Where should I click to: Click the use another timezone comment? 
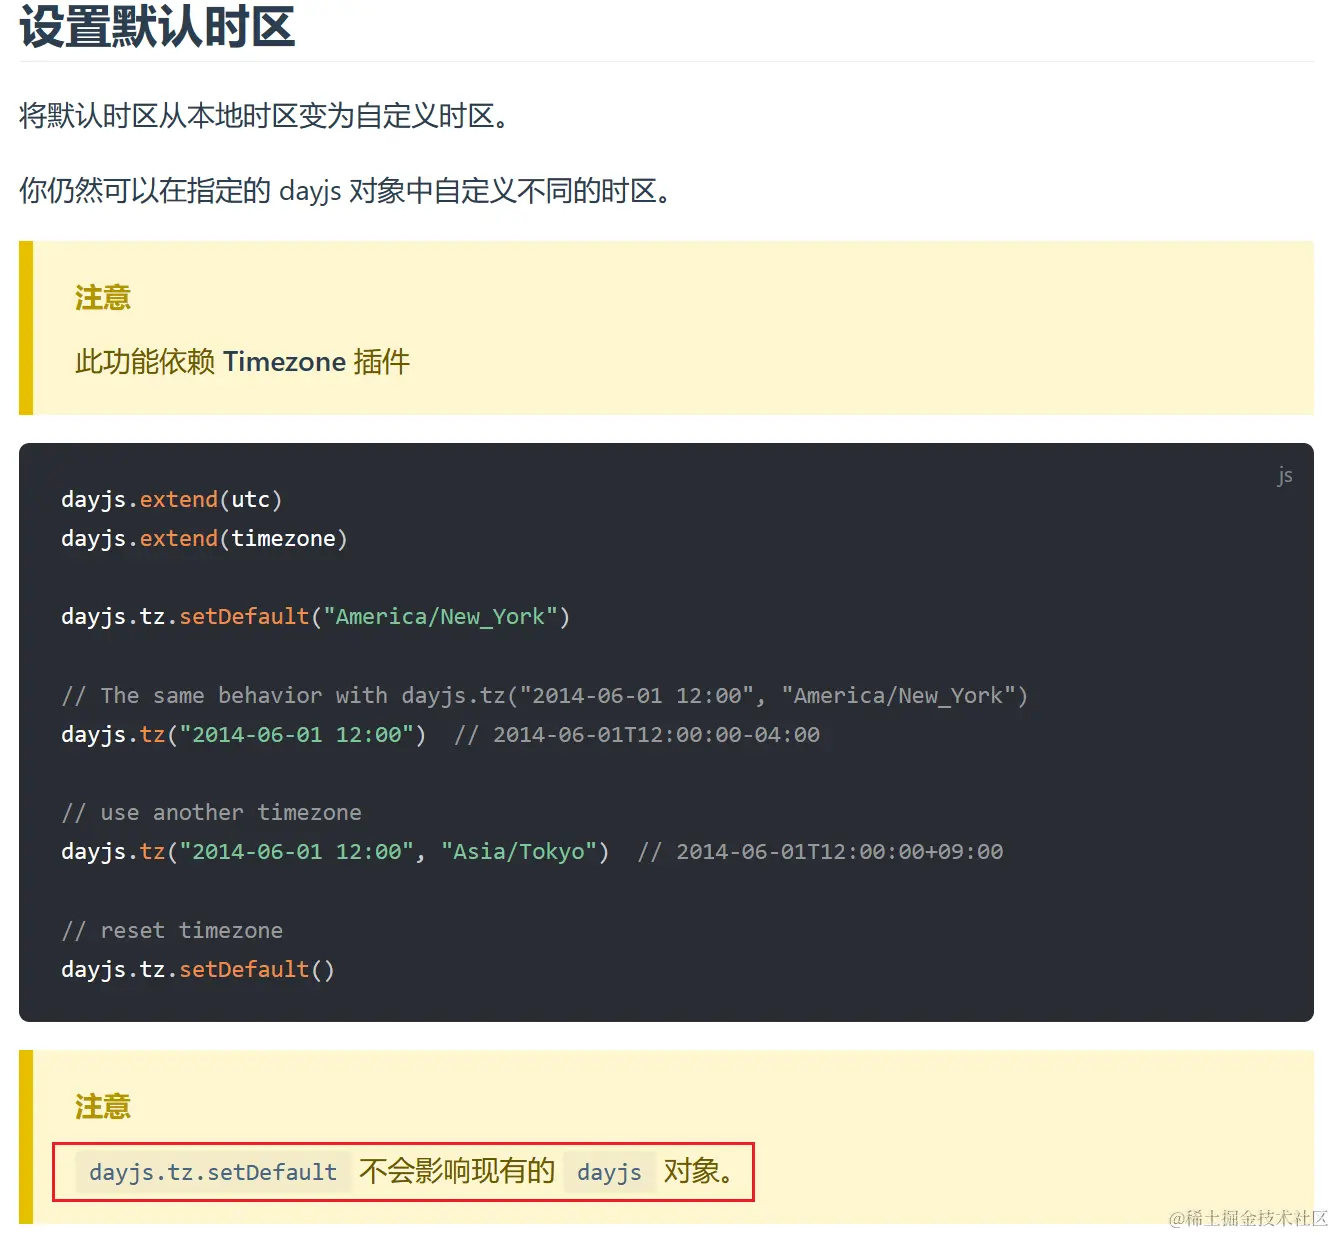pyautogui.click(x=211, y=812)
